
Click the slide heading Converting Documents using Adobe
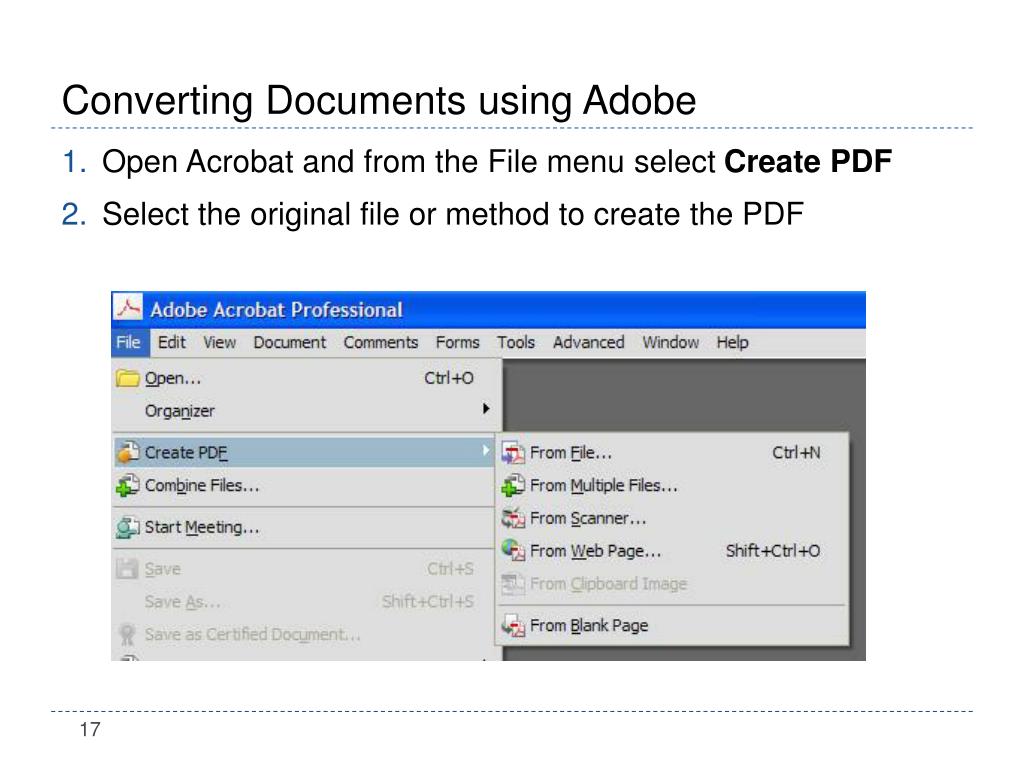coord(379,101)
